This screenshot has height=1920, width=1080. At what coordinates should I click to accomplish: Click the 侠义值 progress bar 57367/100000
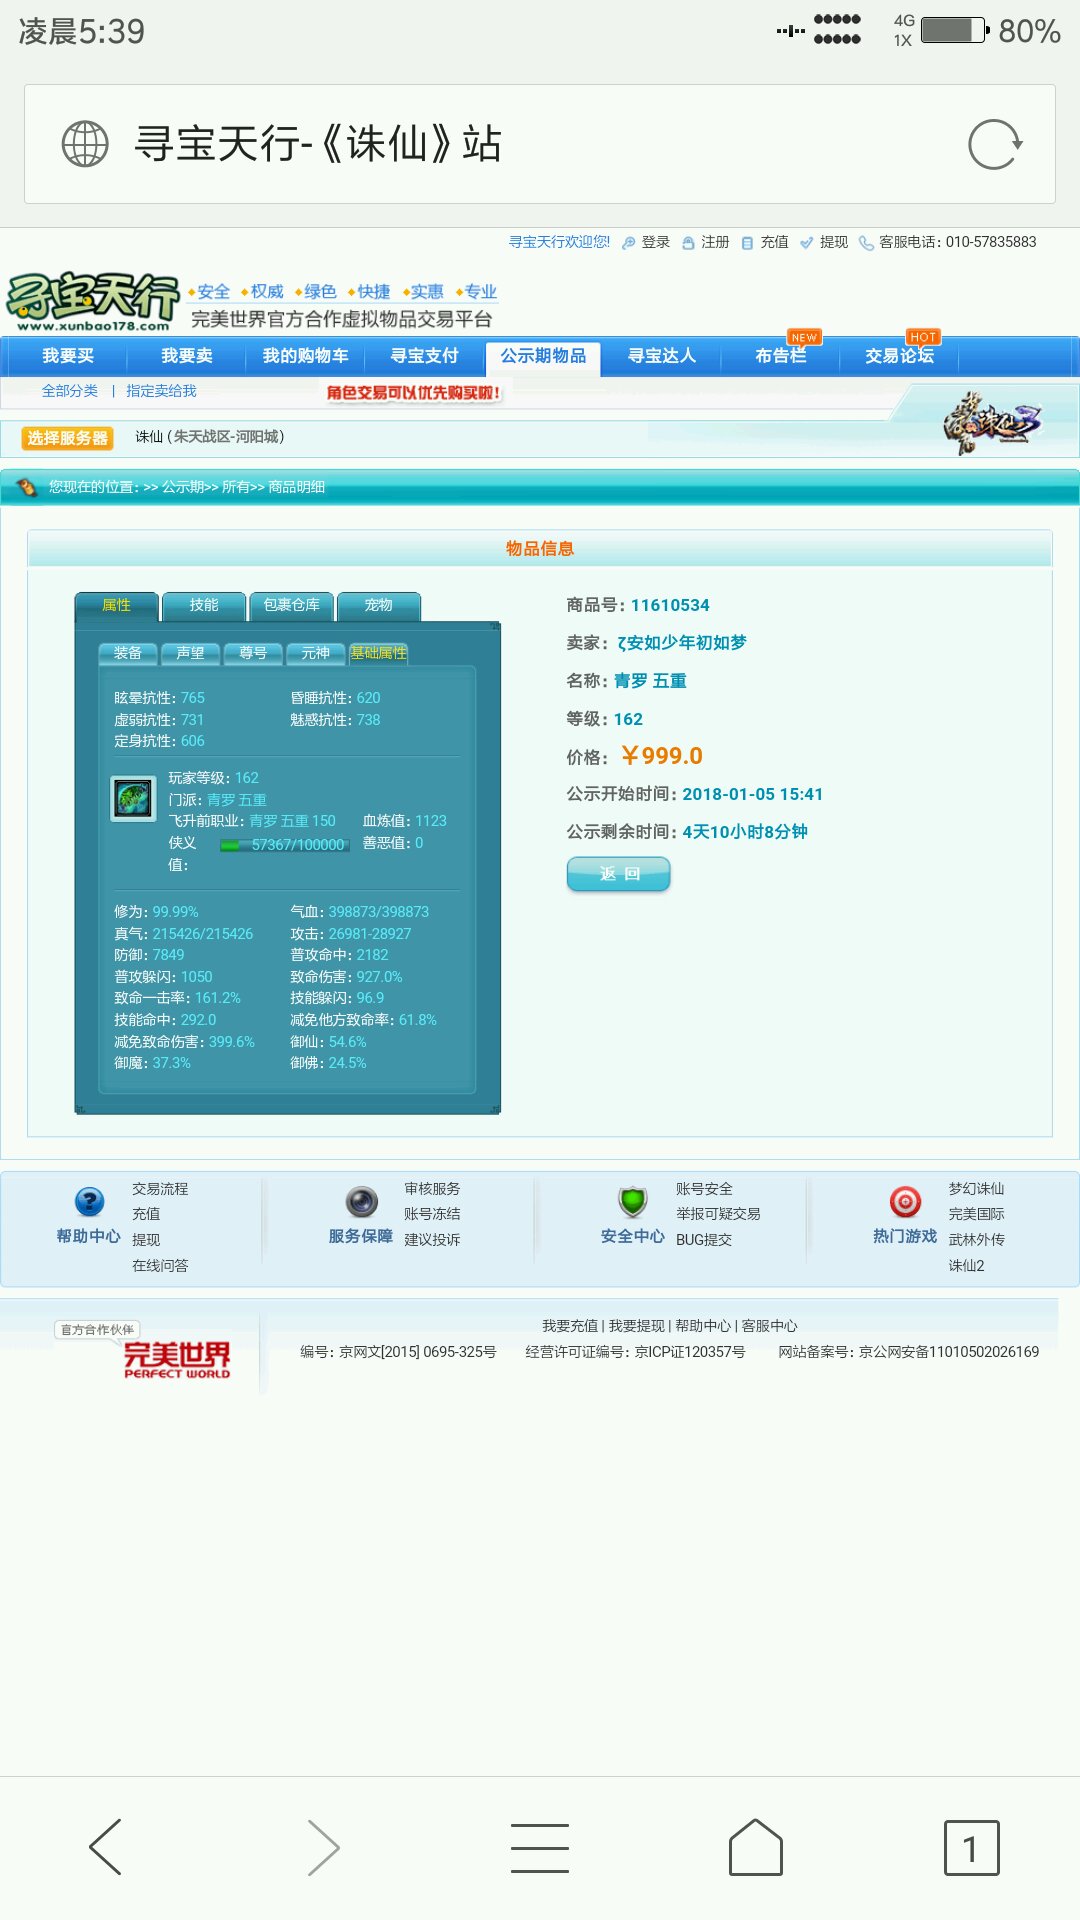coord(285,845)
